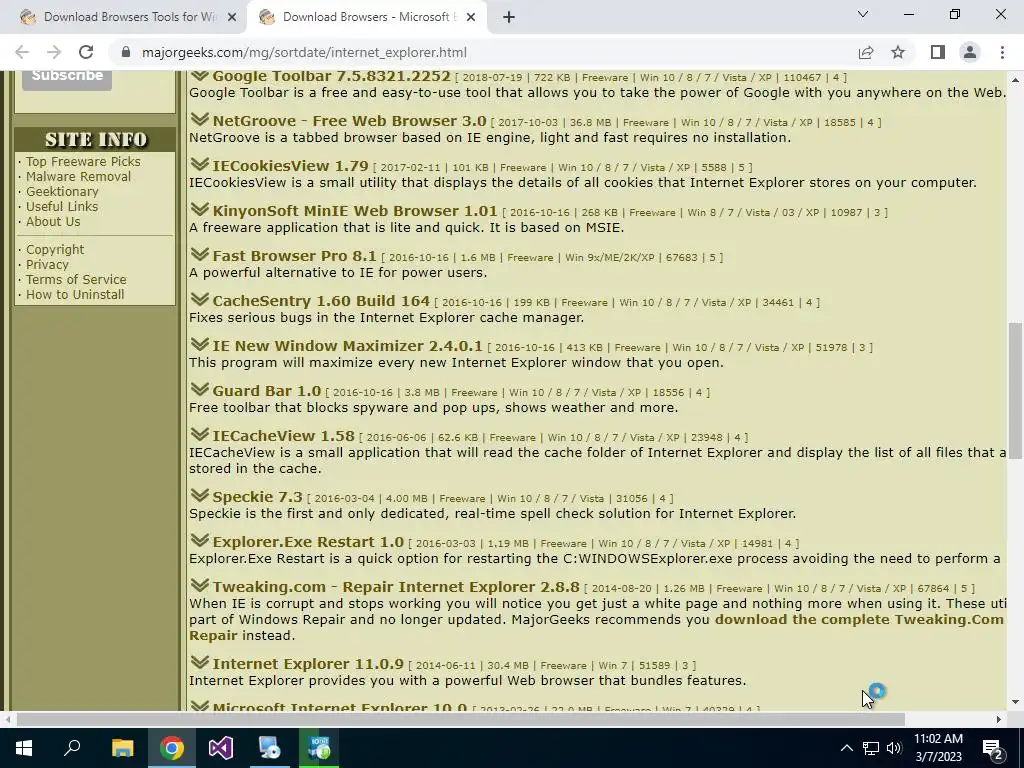
Task: Click the address bar URL
Action: 304,52
